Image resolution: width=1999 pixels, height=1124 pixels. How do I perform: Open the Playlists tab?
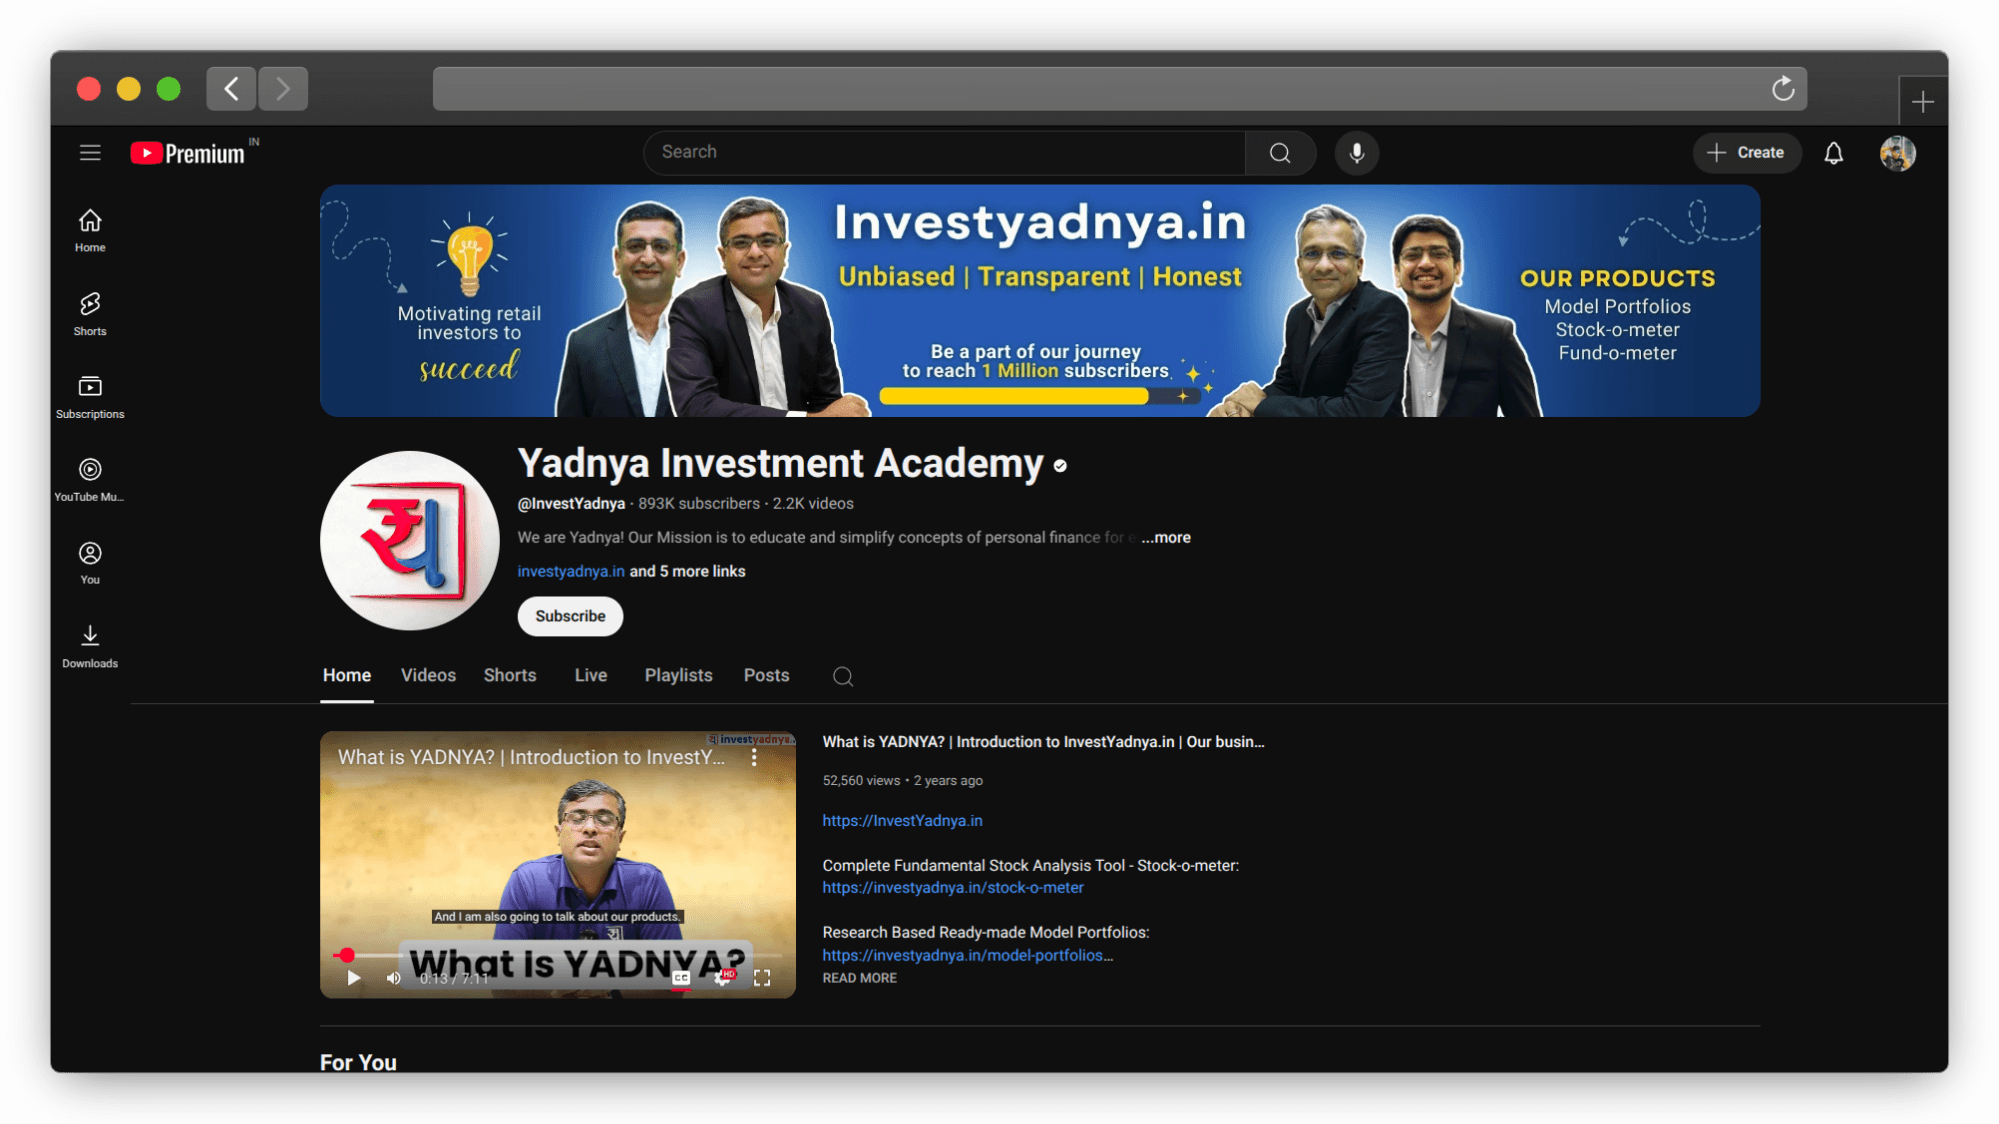click(678, 676)
